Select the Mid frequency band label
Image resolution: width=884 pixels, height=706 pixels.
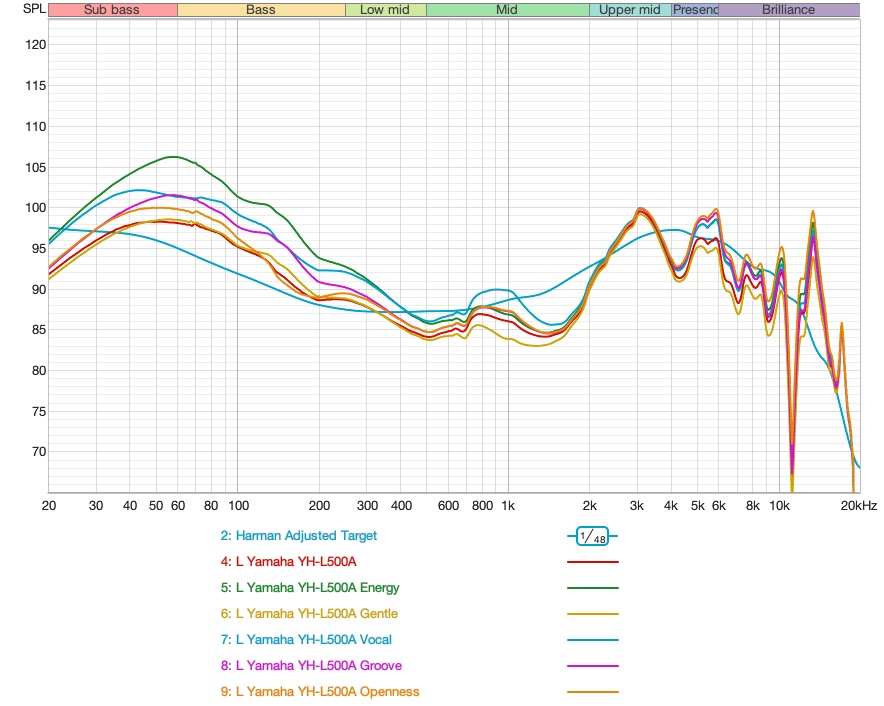507,10
